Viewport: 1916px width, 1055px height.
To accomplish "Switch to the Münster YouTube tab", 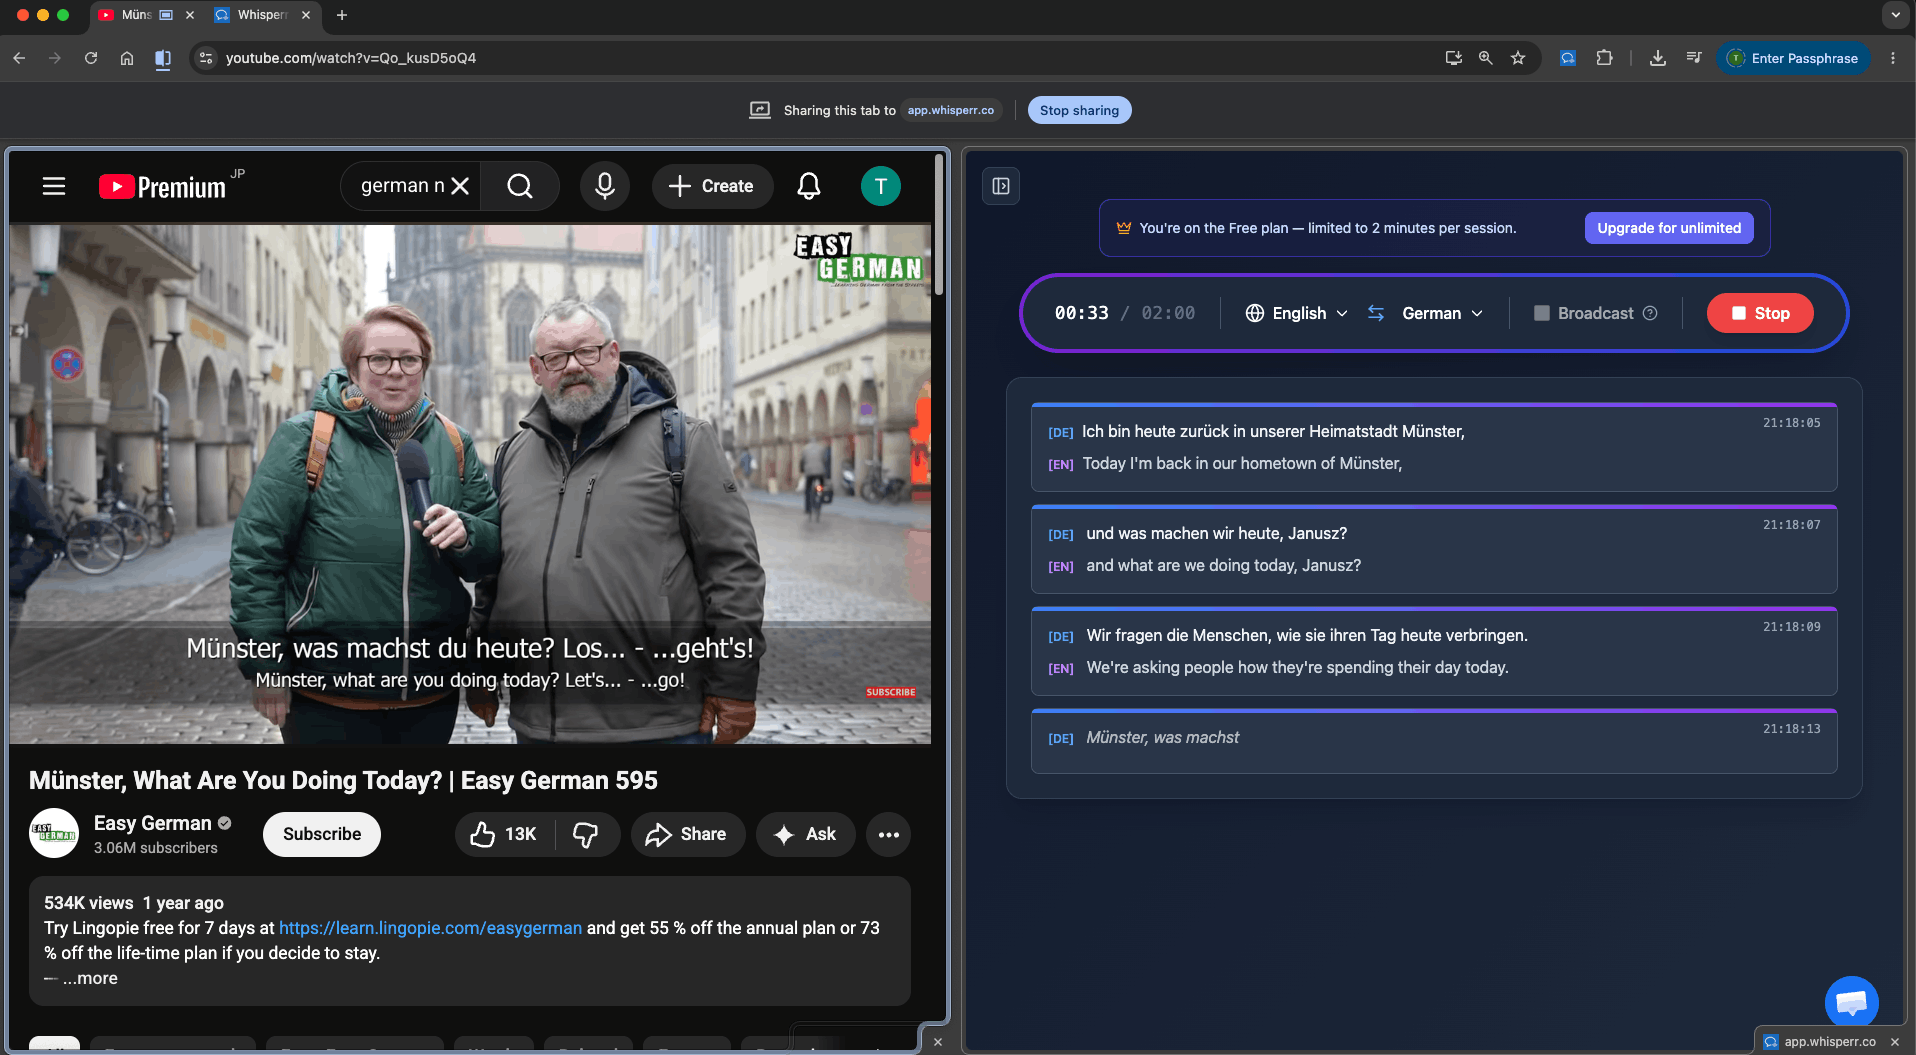I will point(135,15).
